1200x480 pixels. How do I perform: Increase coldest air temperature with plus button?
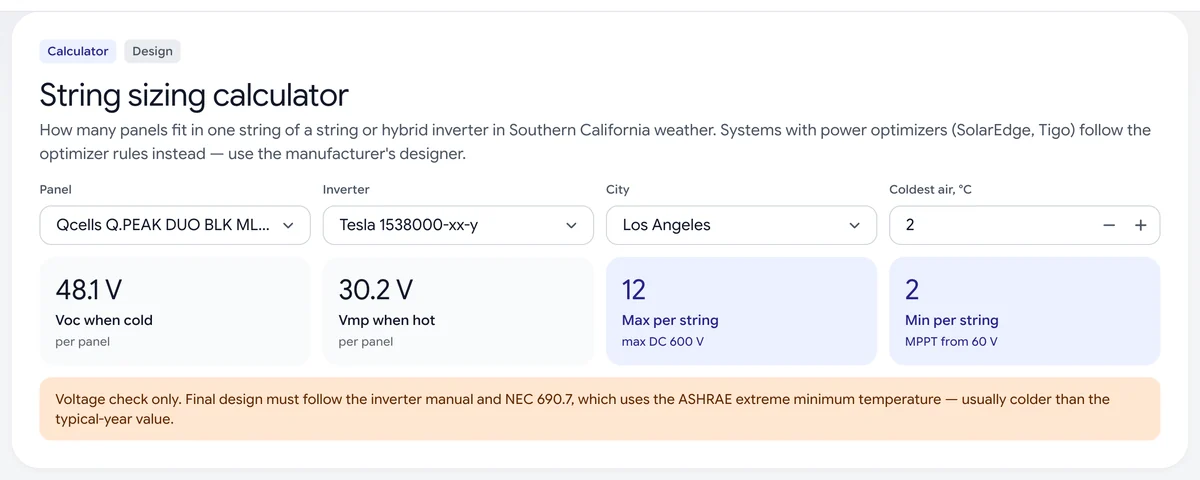1140,225
